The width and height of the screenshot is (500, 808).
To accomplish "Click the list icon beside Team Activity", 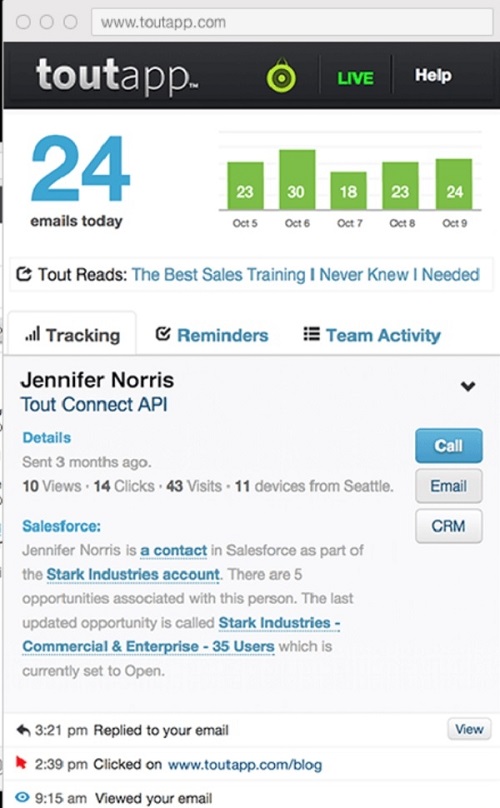I will (311, 334).
